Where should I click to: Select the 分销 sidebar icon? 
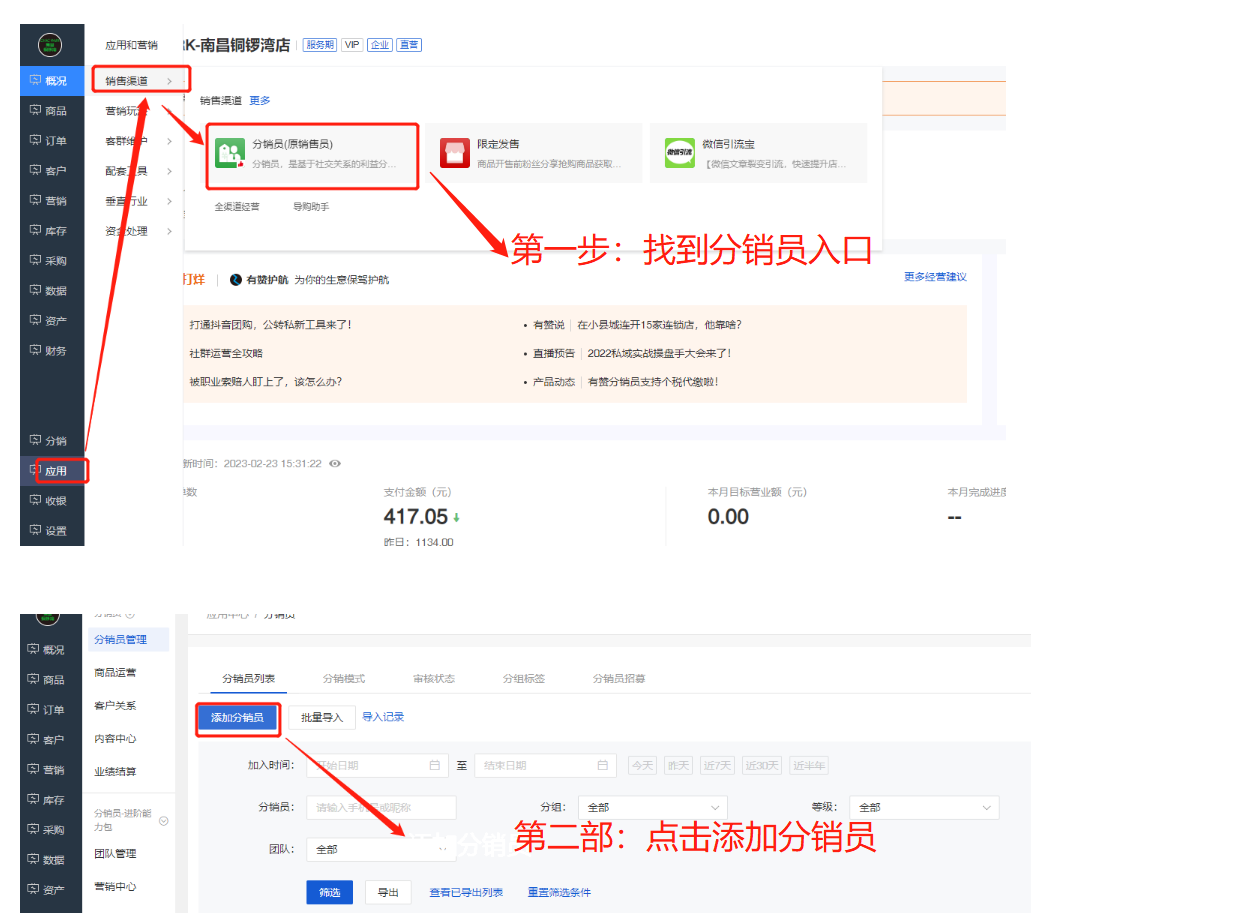[37, 441]
